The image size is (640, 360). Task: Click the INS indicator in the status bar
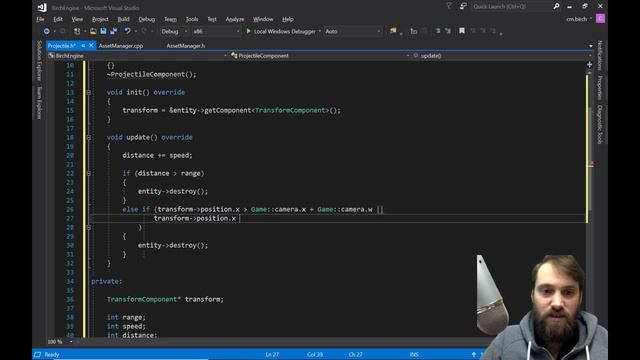click(414, 354)
